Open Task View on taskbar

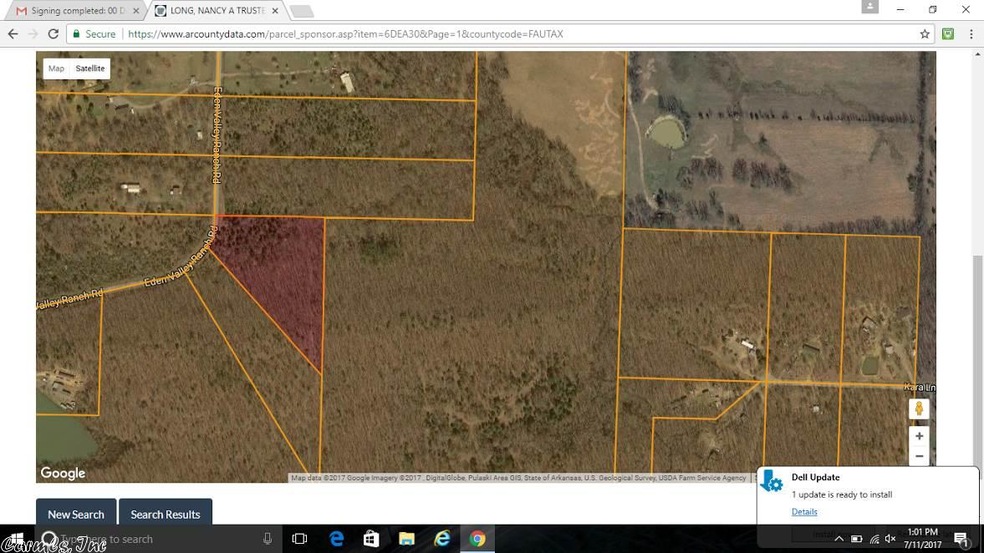[x=299, y=539]
